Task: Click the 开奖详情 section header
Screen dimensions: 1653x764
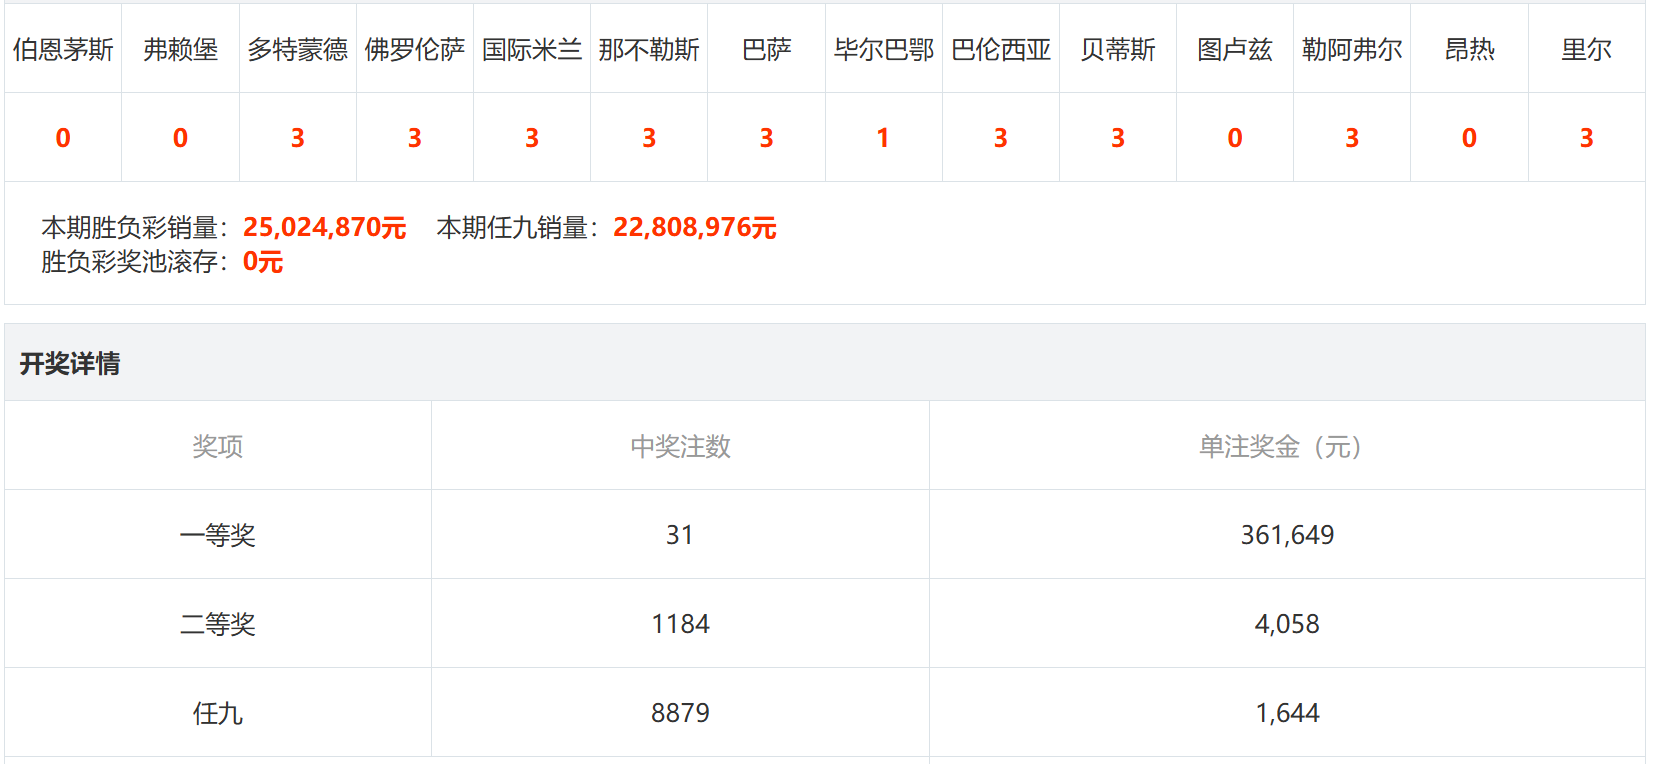Action: (70, 363)
